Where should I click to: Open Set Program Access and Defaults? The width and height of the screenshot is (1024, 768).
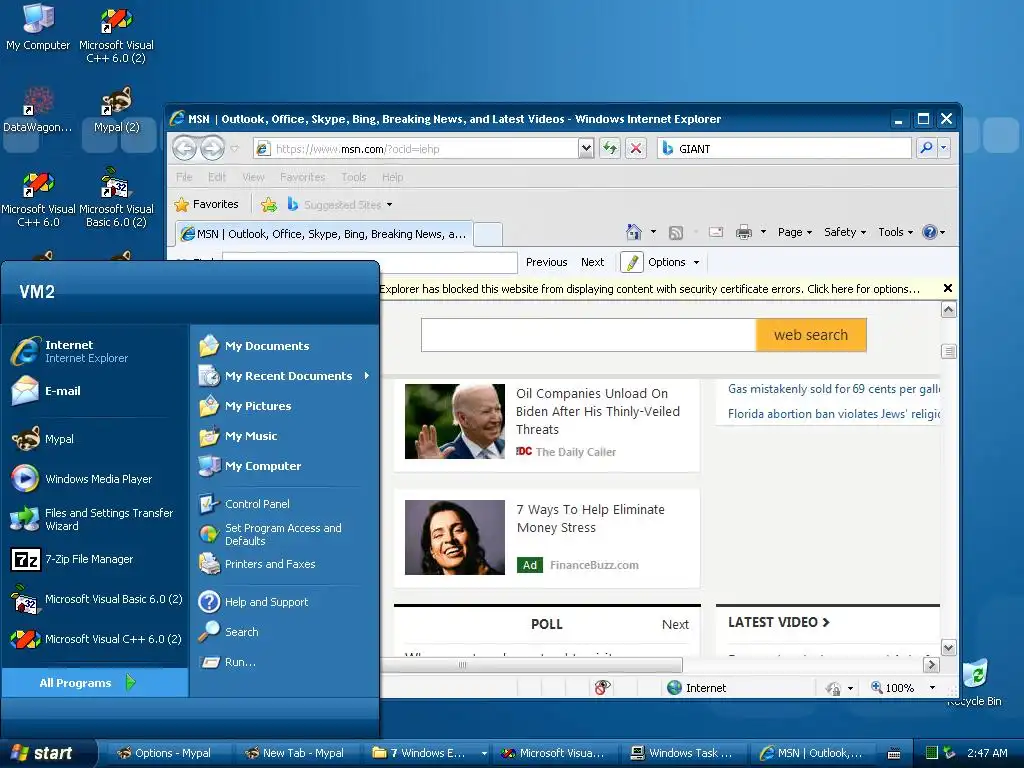[x=284, y=534]
